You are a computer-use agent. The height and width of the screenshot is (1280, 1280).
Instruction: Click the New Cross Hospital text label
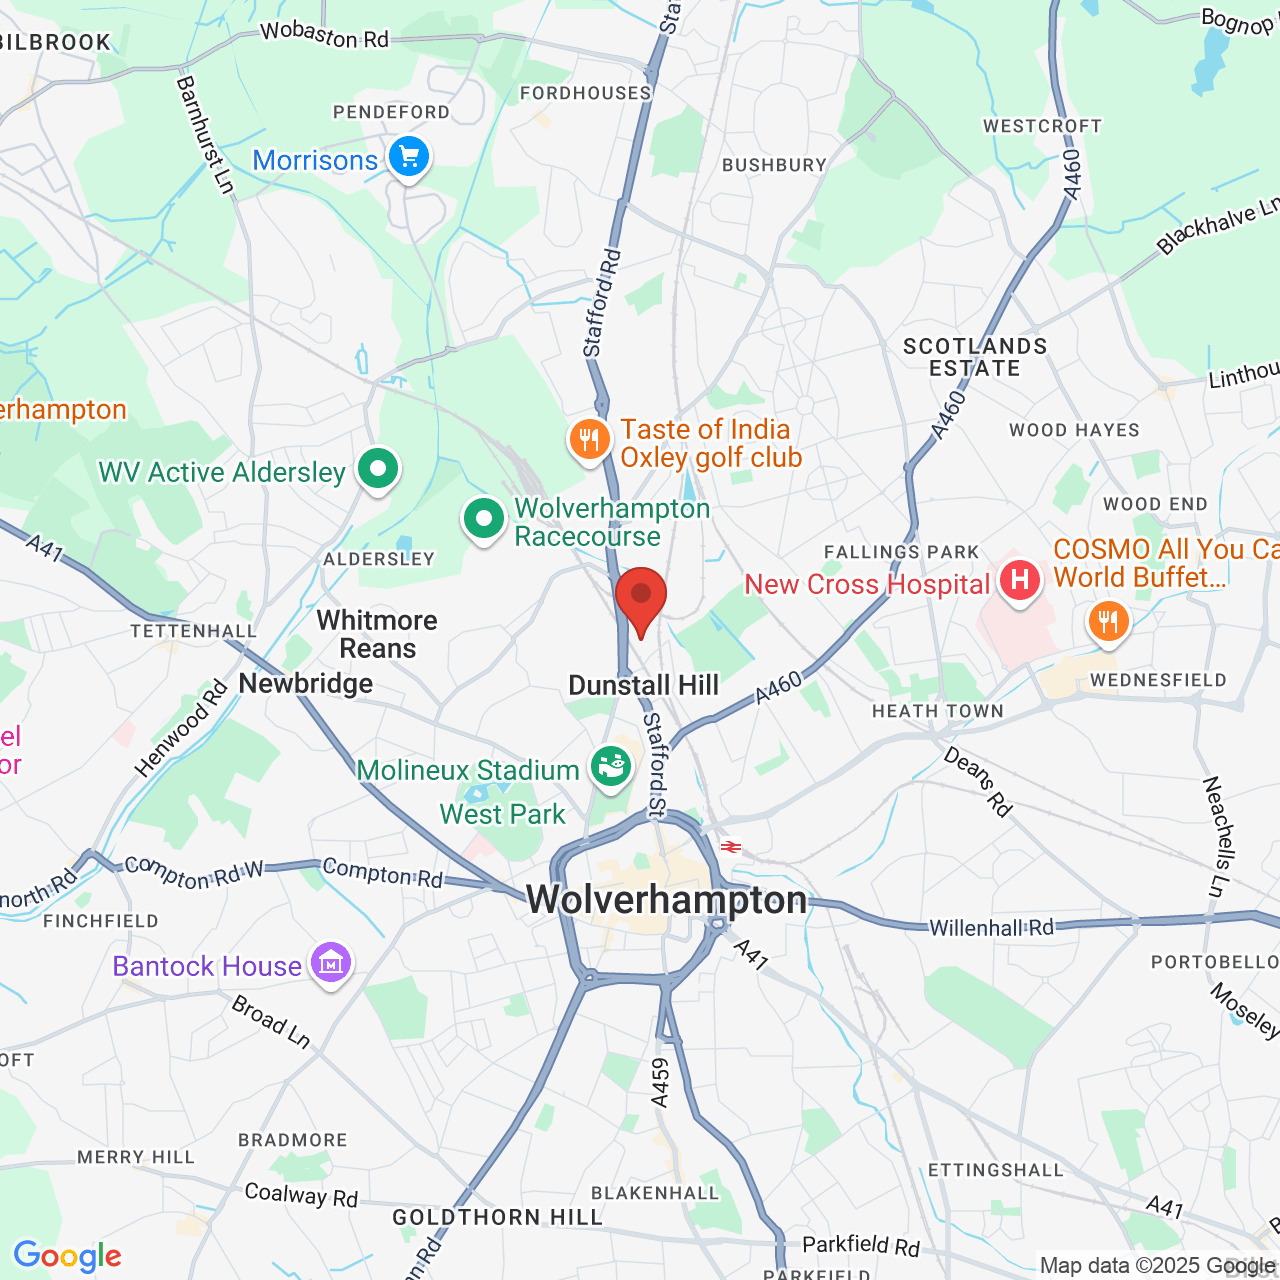click(x=867, y=585)
